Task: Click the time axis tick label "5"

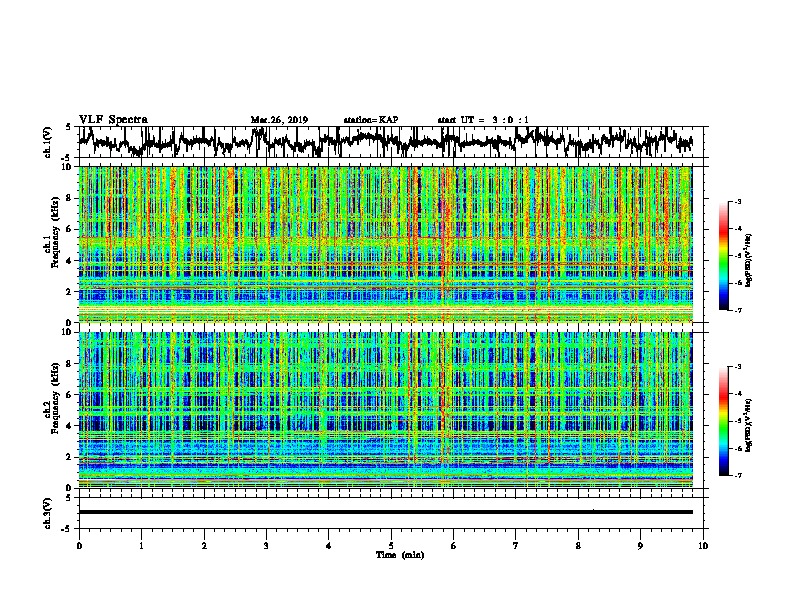Action: click(391, 546)
